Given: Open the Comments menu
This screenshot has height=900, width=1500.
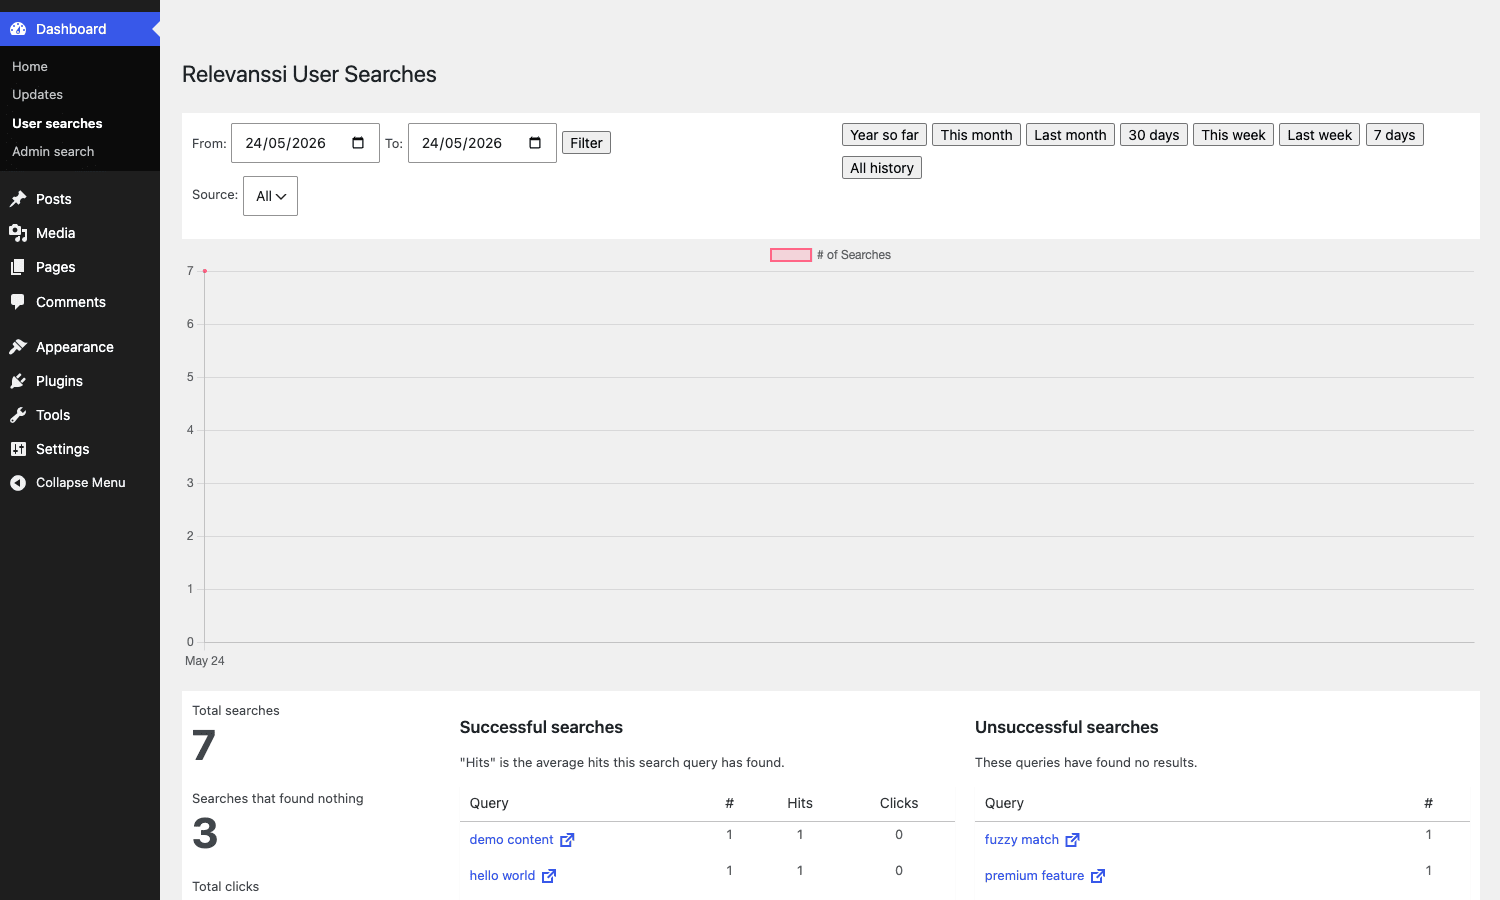Looking at the screenshot, I should [x=80, y=302].
